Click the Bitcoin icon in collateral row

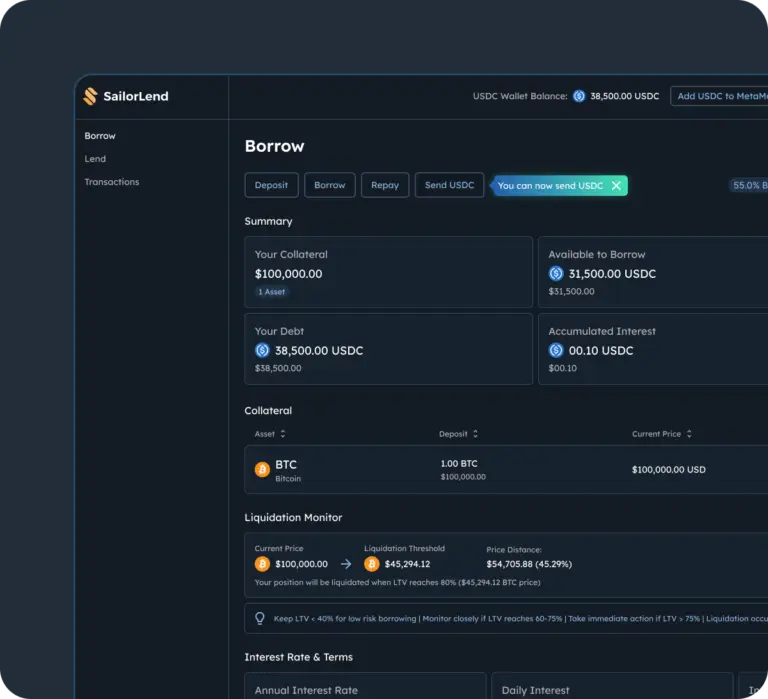(262, 470)
